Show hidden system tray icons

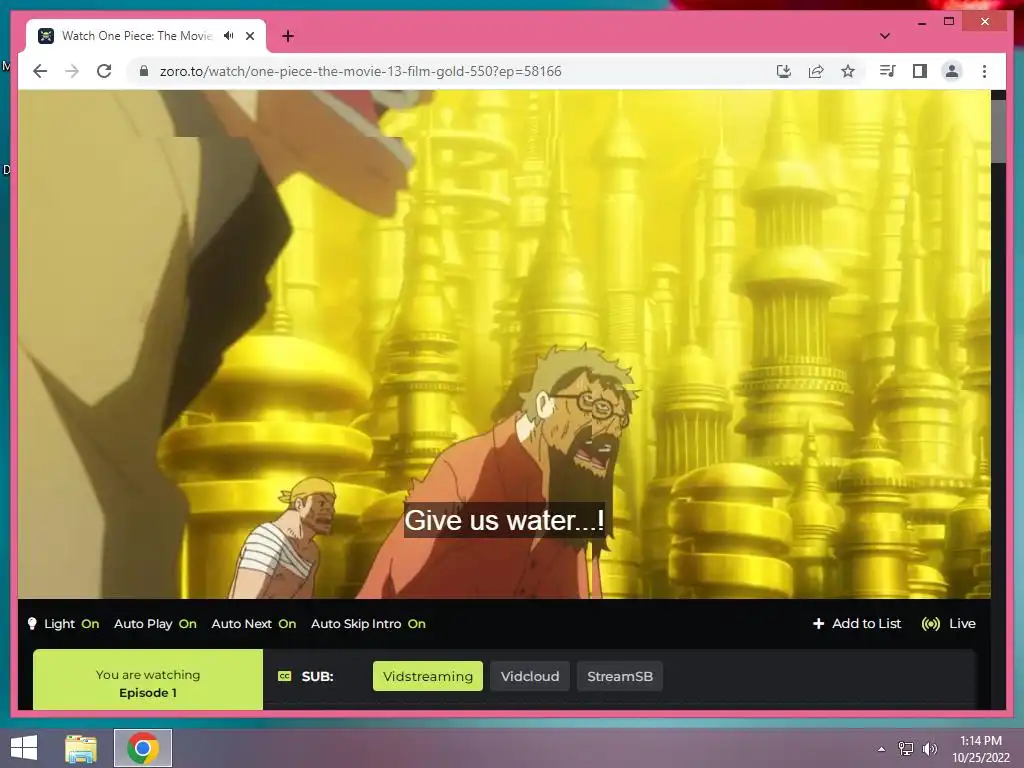pos(882,748)
